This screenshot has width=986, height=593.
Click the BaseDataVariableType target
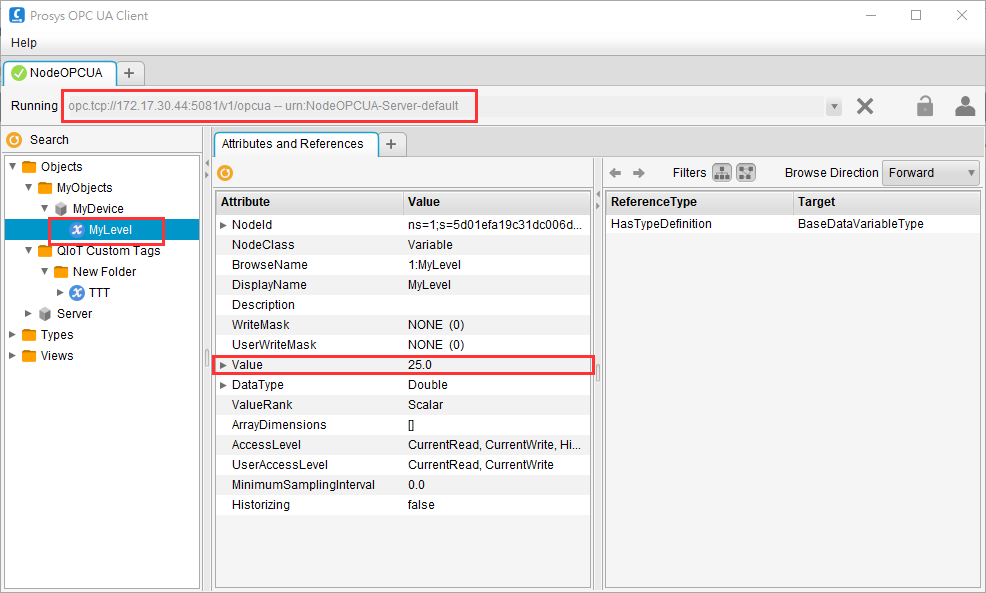click(x=861, y=224)
